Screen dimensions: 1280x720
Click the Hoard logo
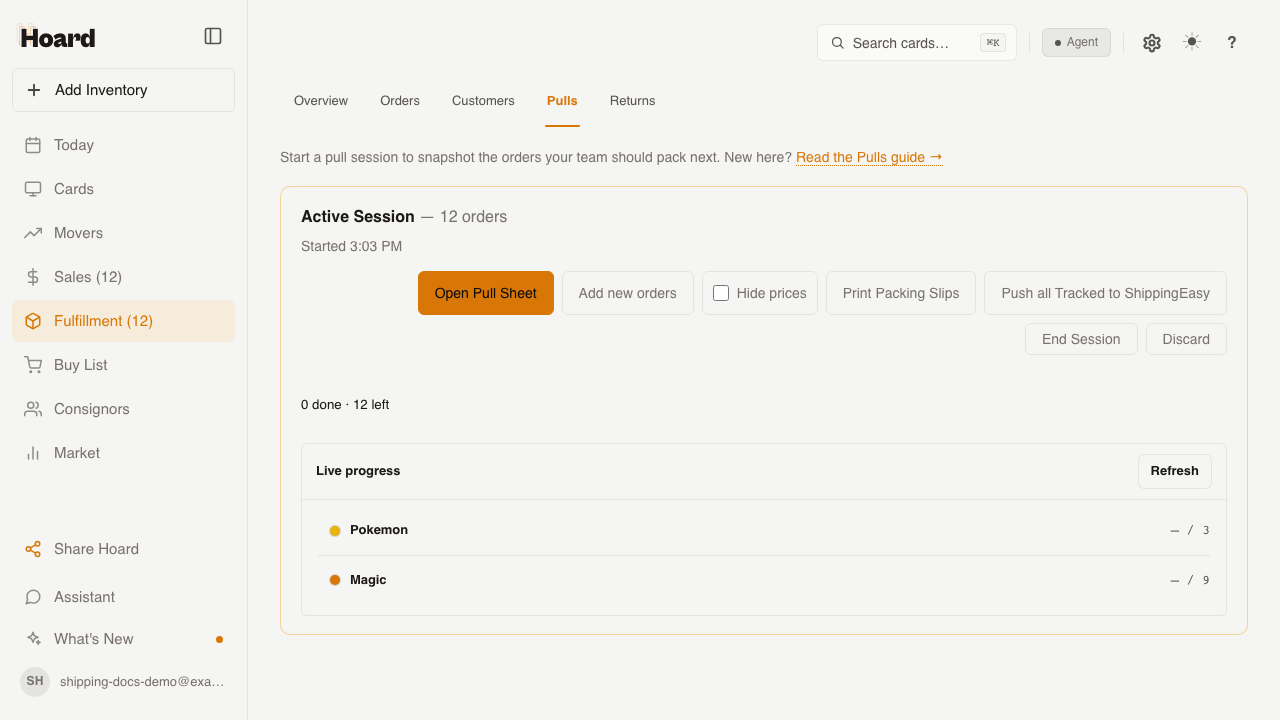point(57,37)
